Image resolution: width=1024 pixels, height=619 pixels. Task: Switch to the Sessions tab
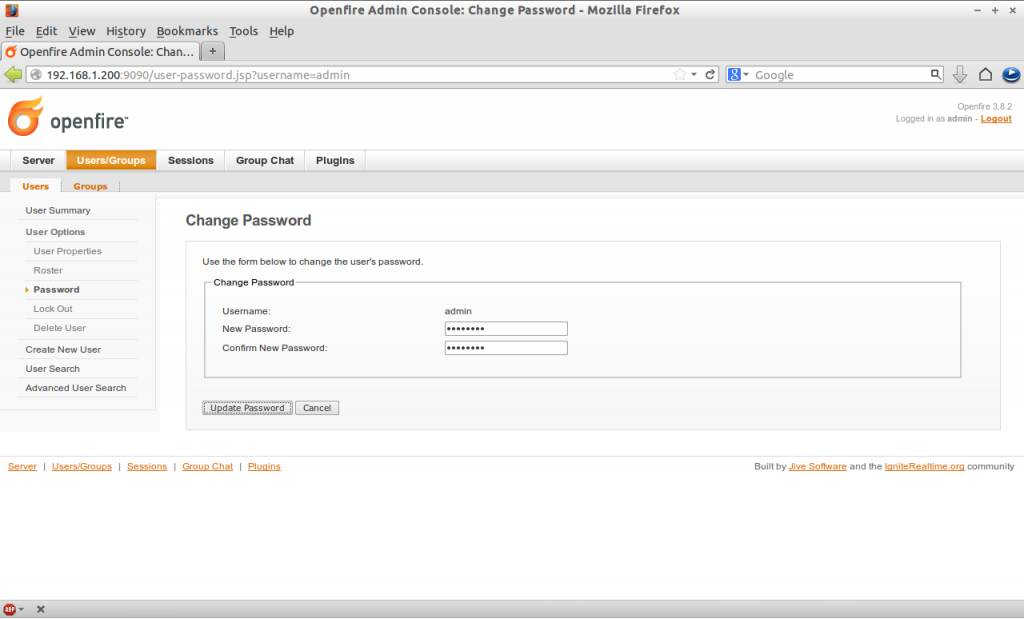pyautogui.click(x=191, y=161)
